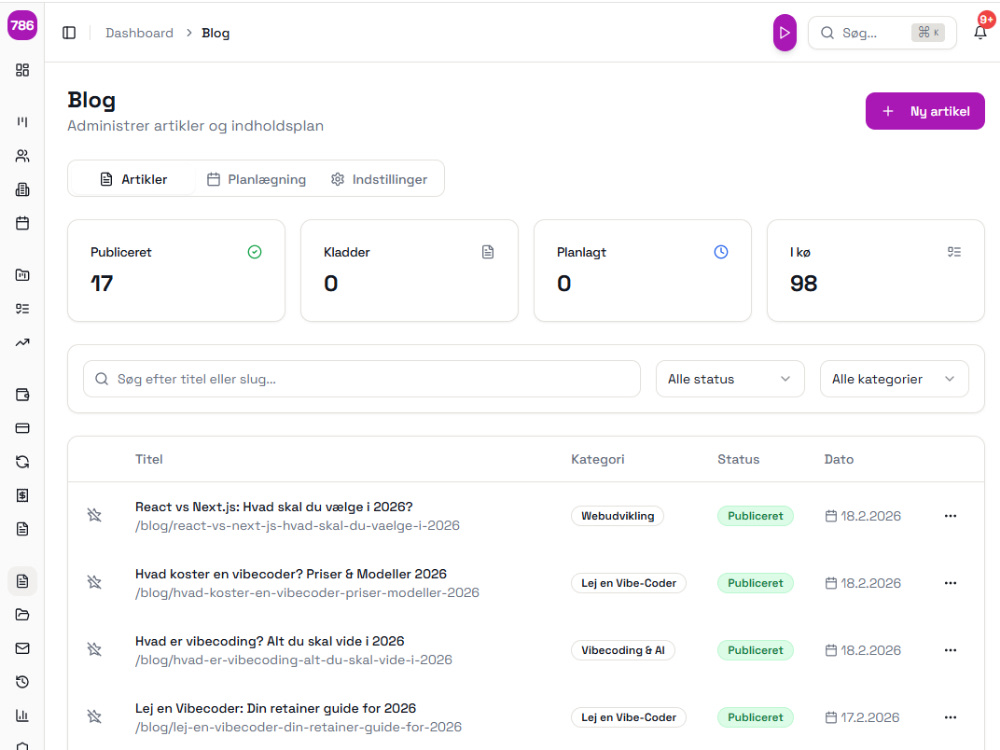Open the dashboard grid icon in sidebar
The width and height of the screenshot is (1000, 750).
[22, 70]
